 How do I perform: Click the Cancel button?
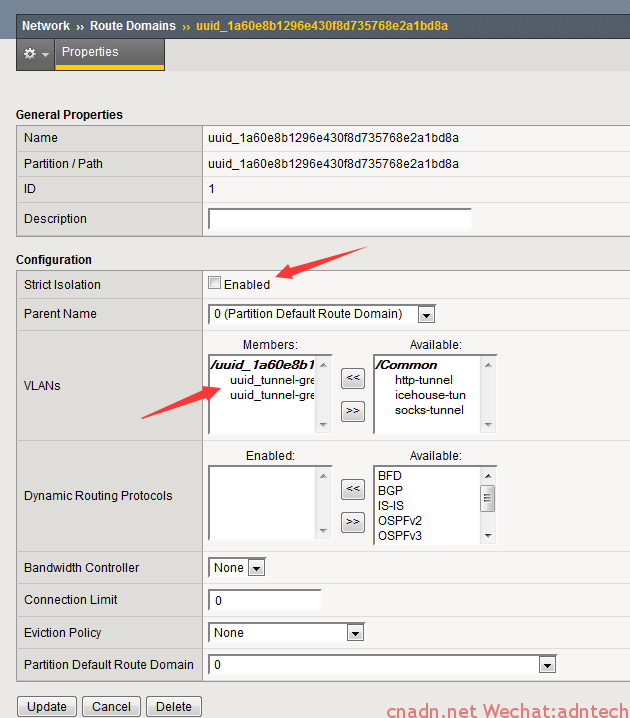coord(111,707)
